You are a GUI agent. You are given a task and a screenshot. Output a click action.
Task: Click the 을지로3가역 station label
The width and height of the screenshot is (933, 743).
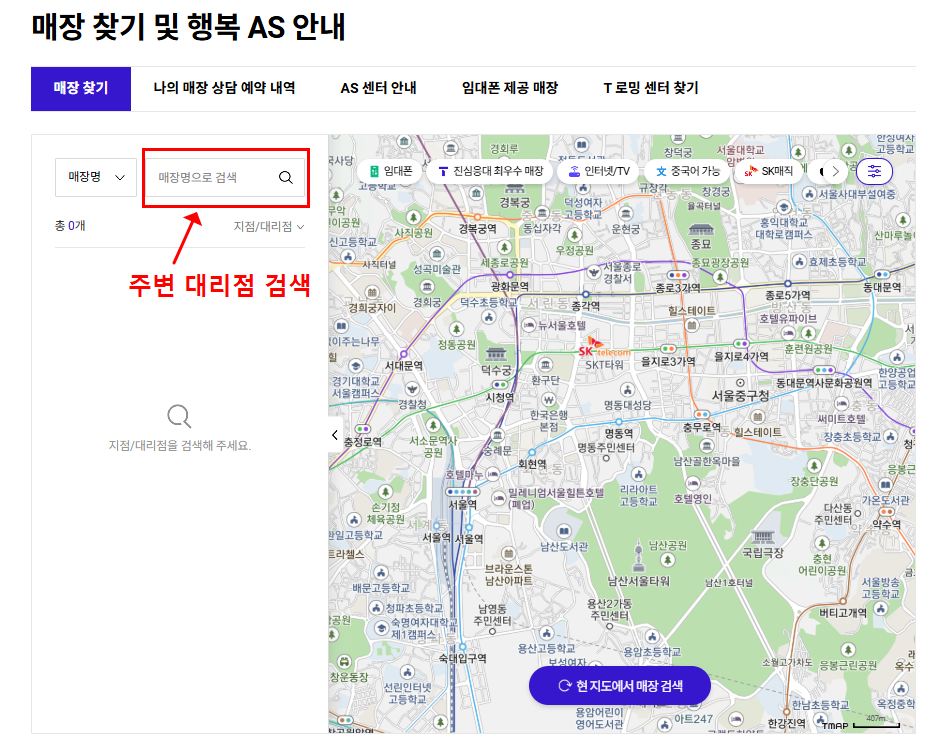668,362
